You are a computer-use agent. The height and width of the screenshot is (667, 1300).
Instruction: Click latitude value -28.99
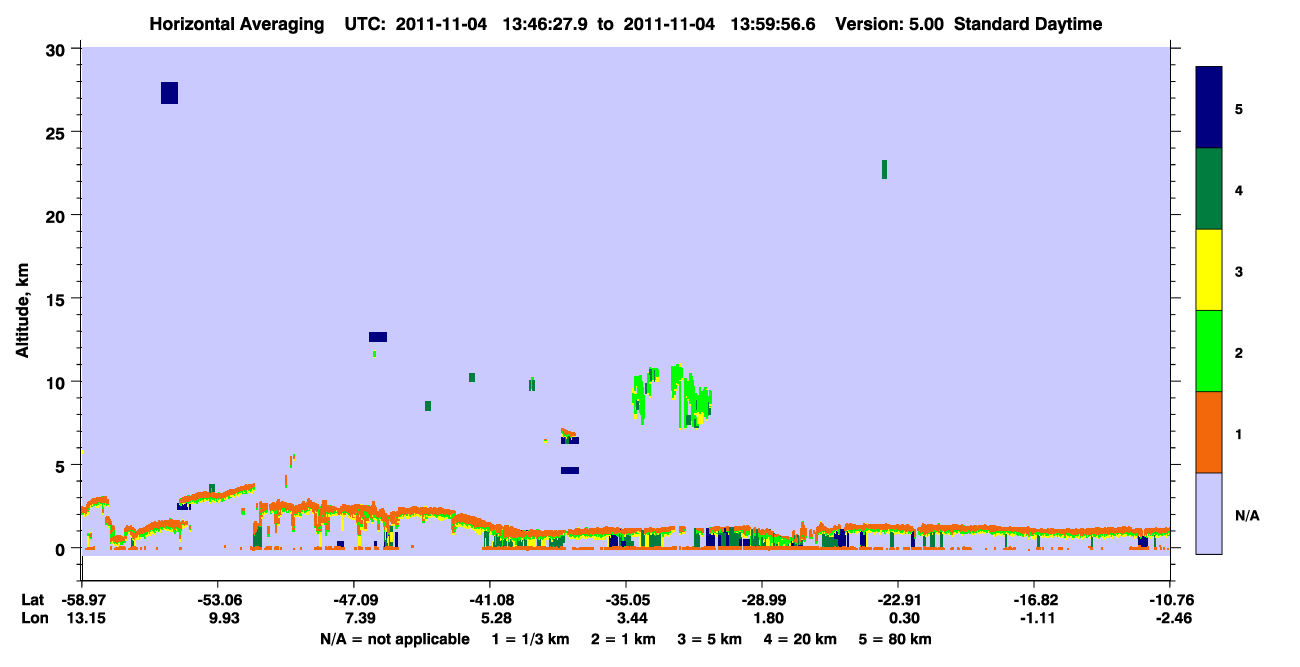762,600
